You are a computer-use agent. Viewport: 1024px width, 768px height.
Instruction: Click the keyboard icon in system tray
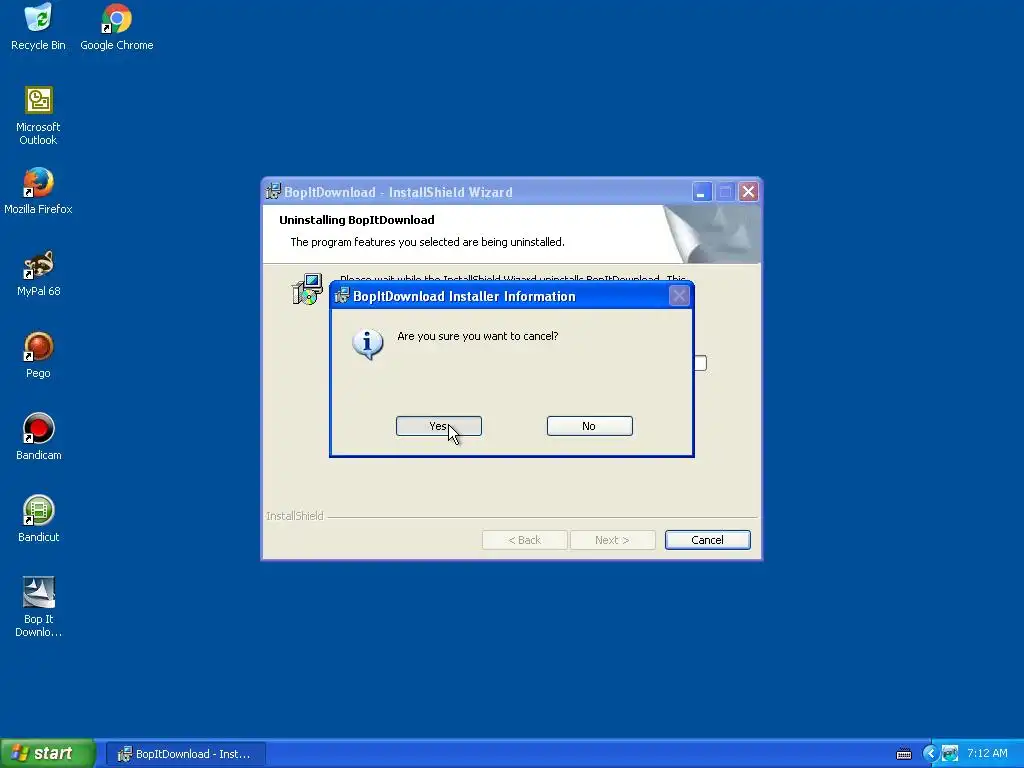coord(904,754)
